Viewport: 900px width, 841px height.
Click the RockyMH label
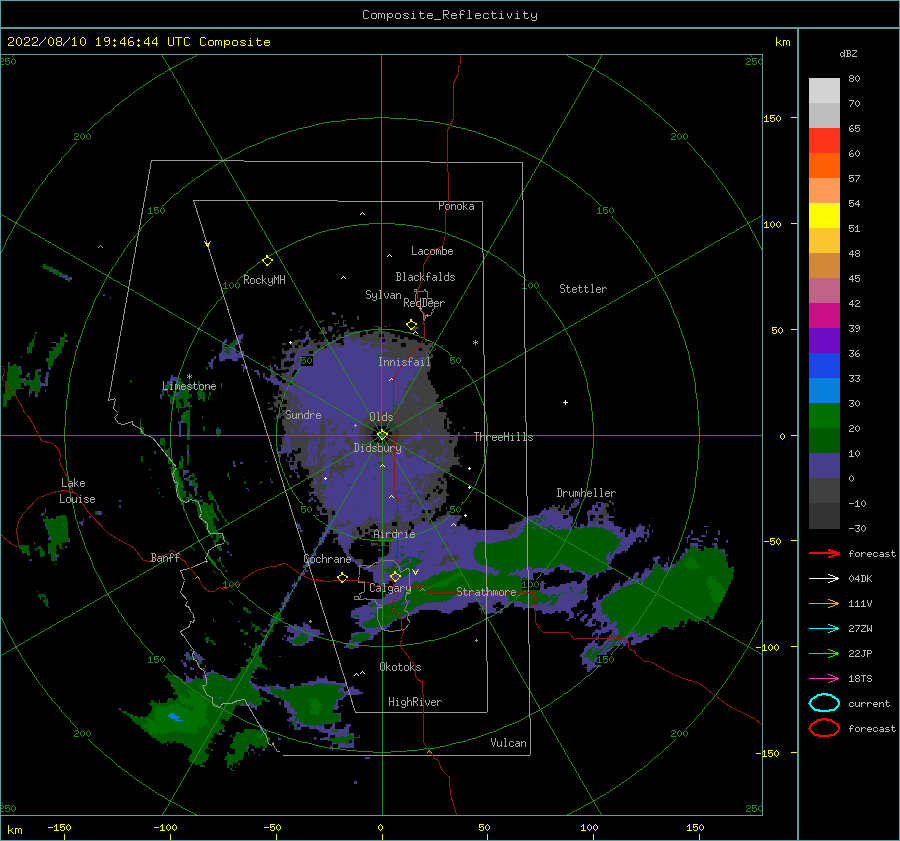(x=264, y=280)
